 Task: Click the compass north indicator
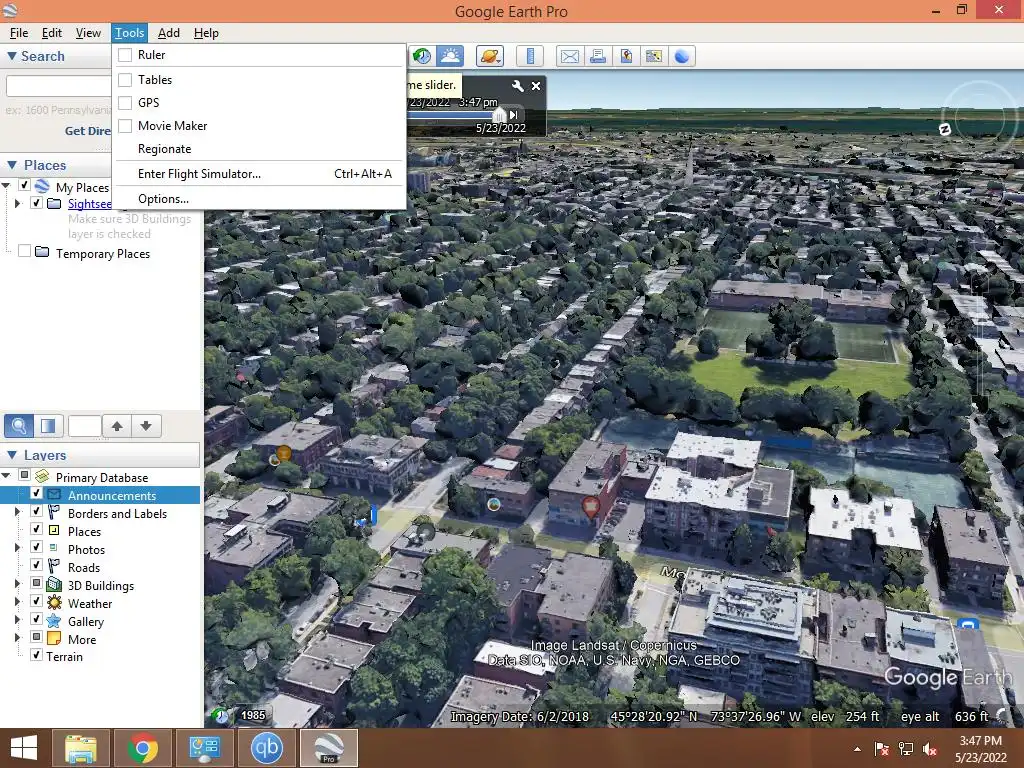[x=944, y=129]
